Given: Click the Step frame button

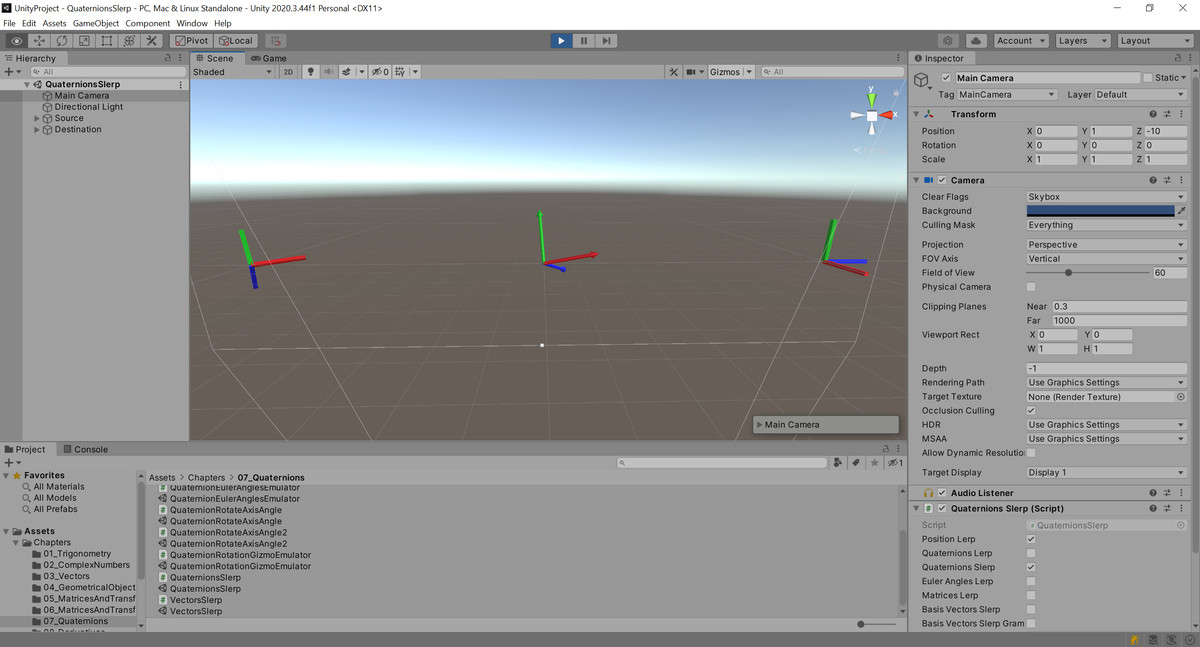Looking at the screenshot, I should click(x=606, y=41).
